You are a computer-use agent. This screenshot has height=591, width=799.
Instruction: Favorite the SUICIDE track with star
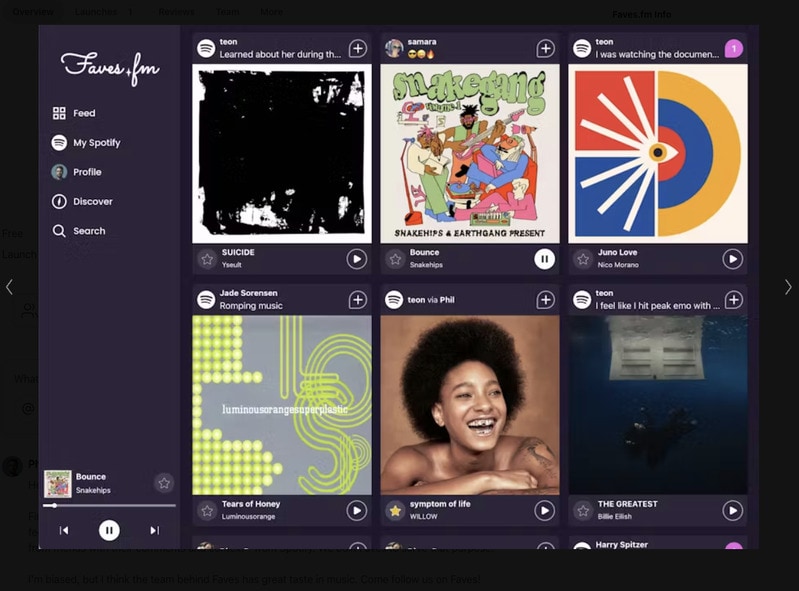point(207,259)
